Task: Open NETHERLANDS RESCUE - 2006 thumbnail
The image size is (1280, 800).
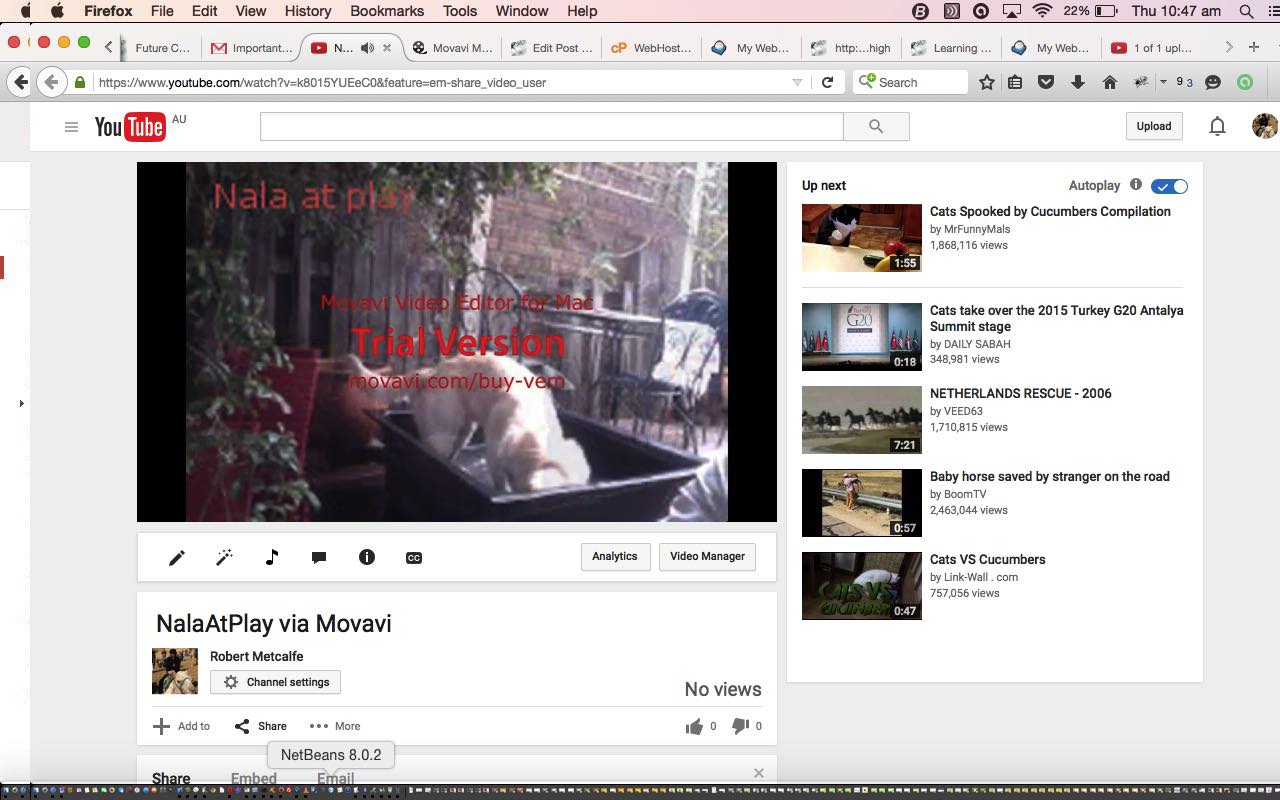Action: tap(861, 420)
